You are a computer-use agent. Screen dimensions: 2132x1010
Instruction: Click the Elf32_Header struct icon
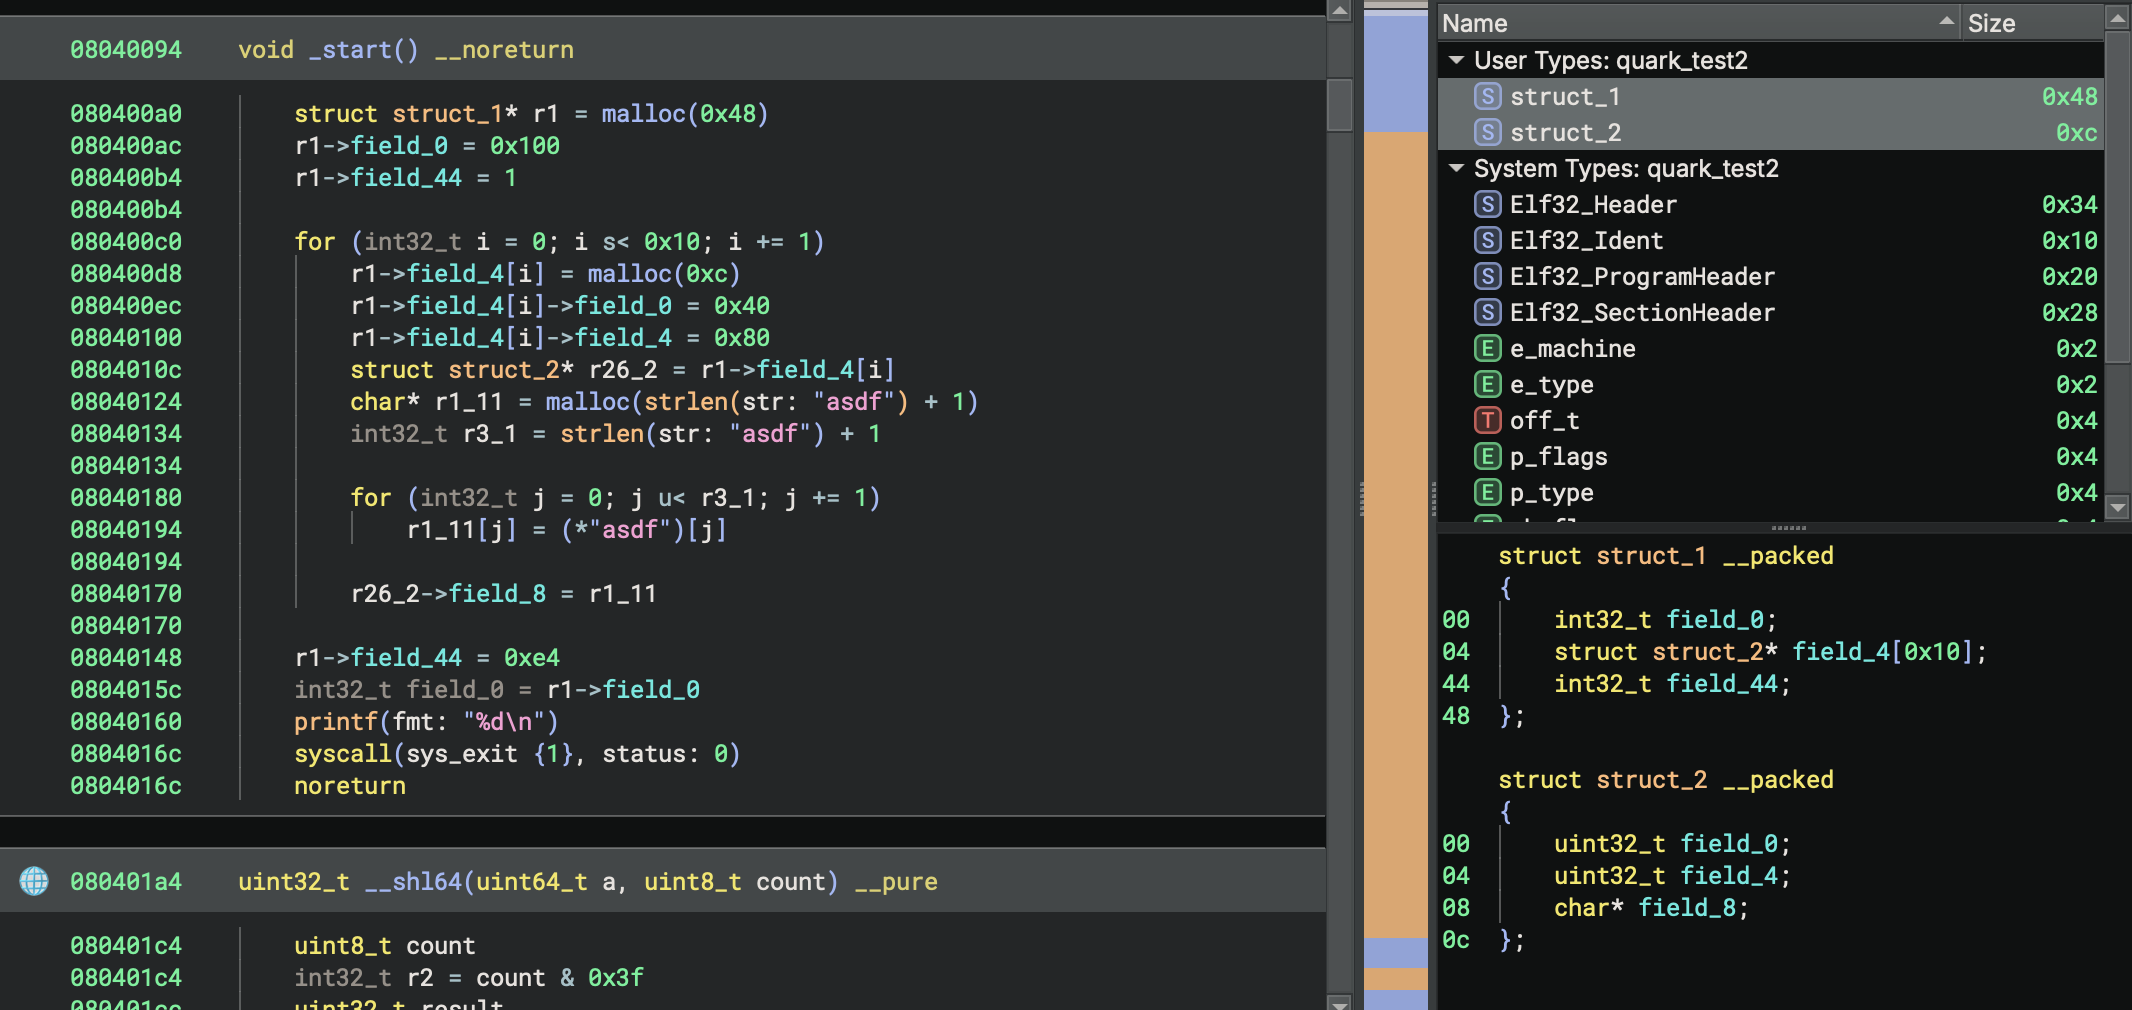(x=1487, y=204)
